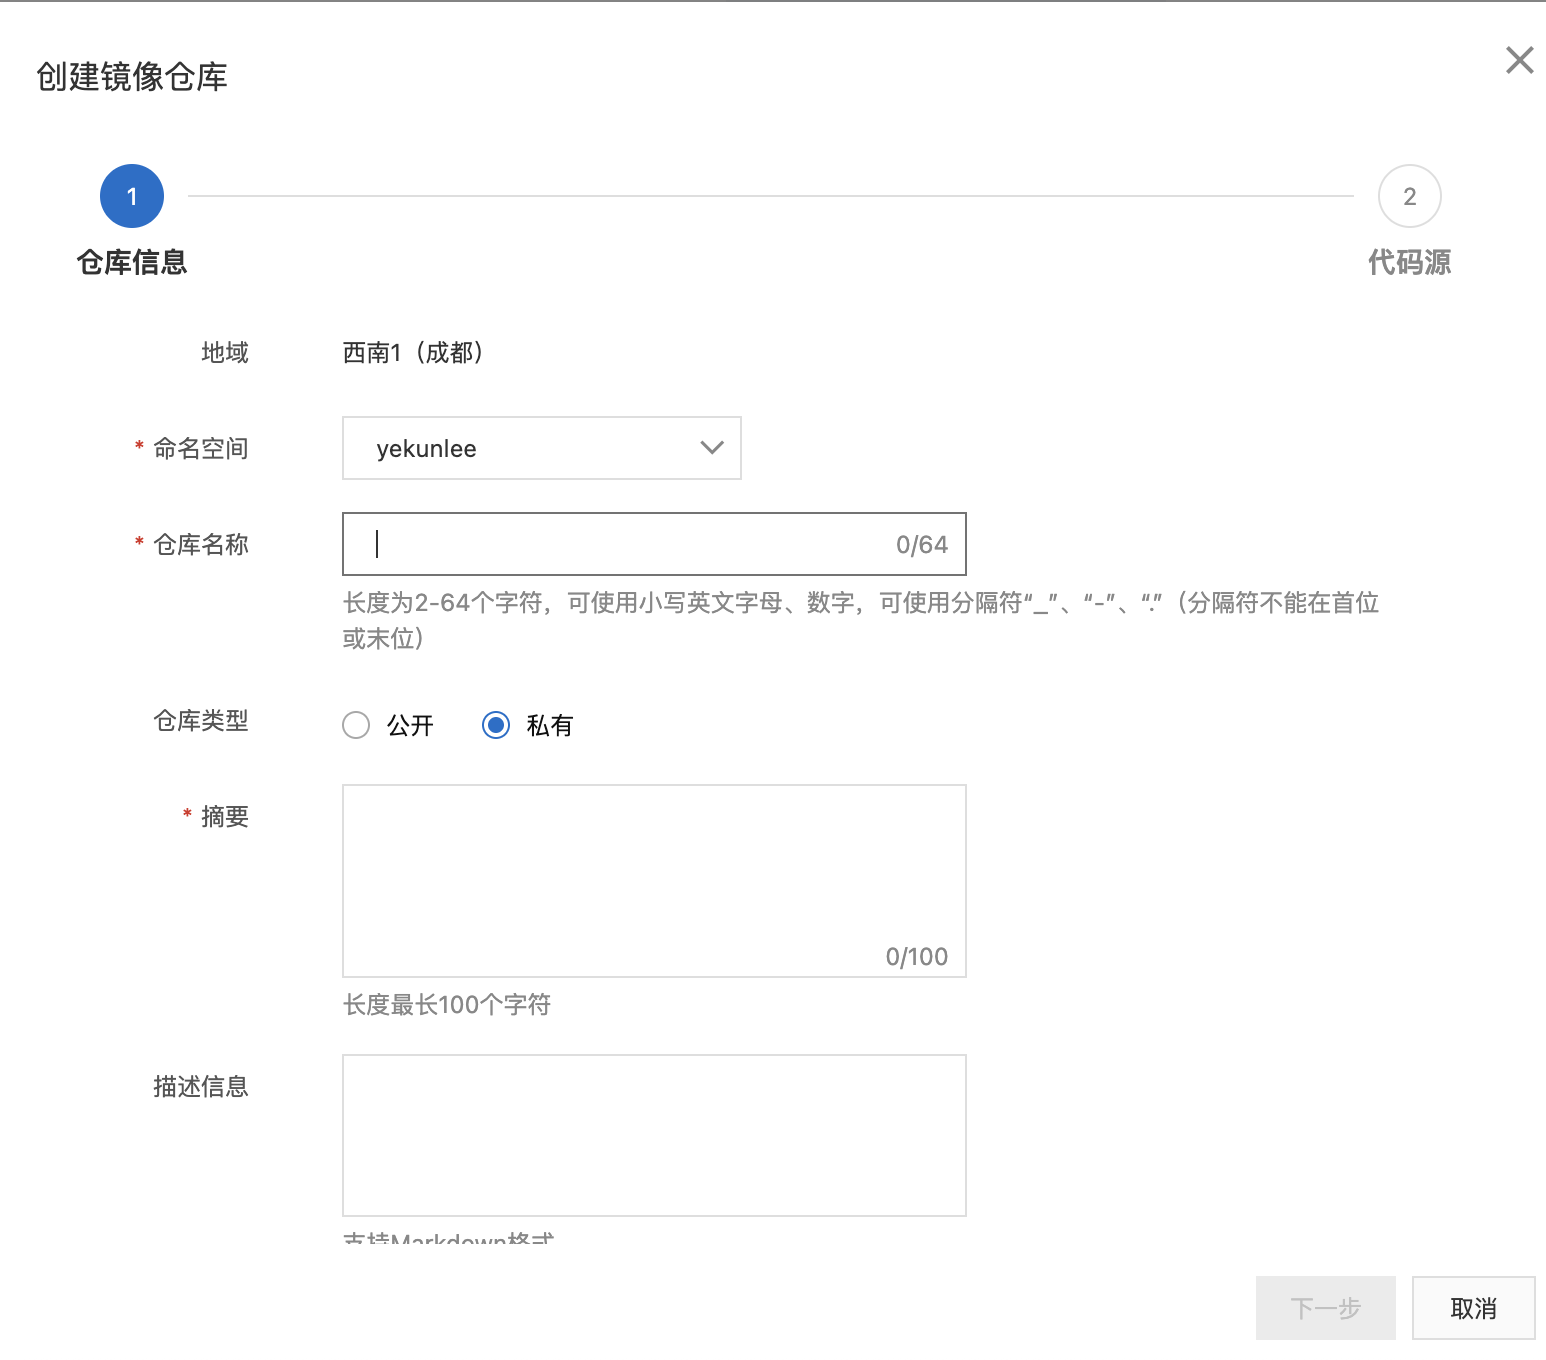Click into the 描述信息 text area
The width and height of the screenshot is (1546, 1360).
tap(654, 1135)
